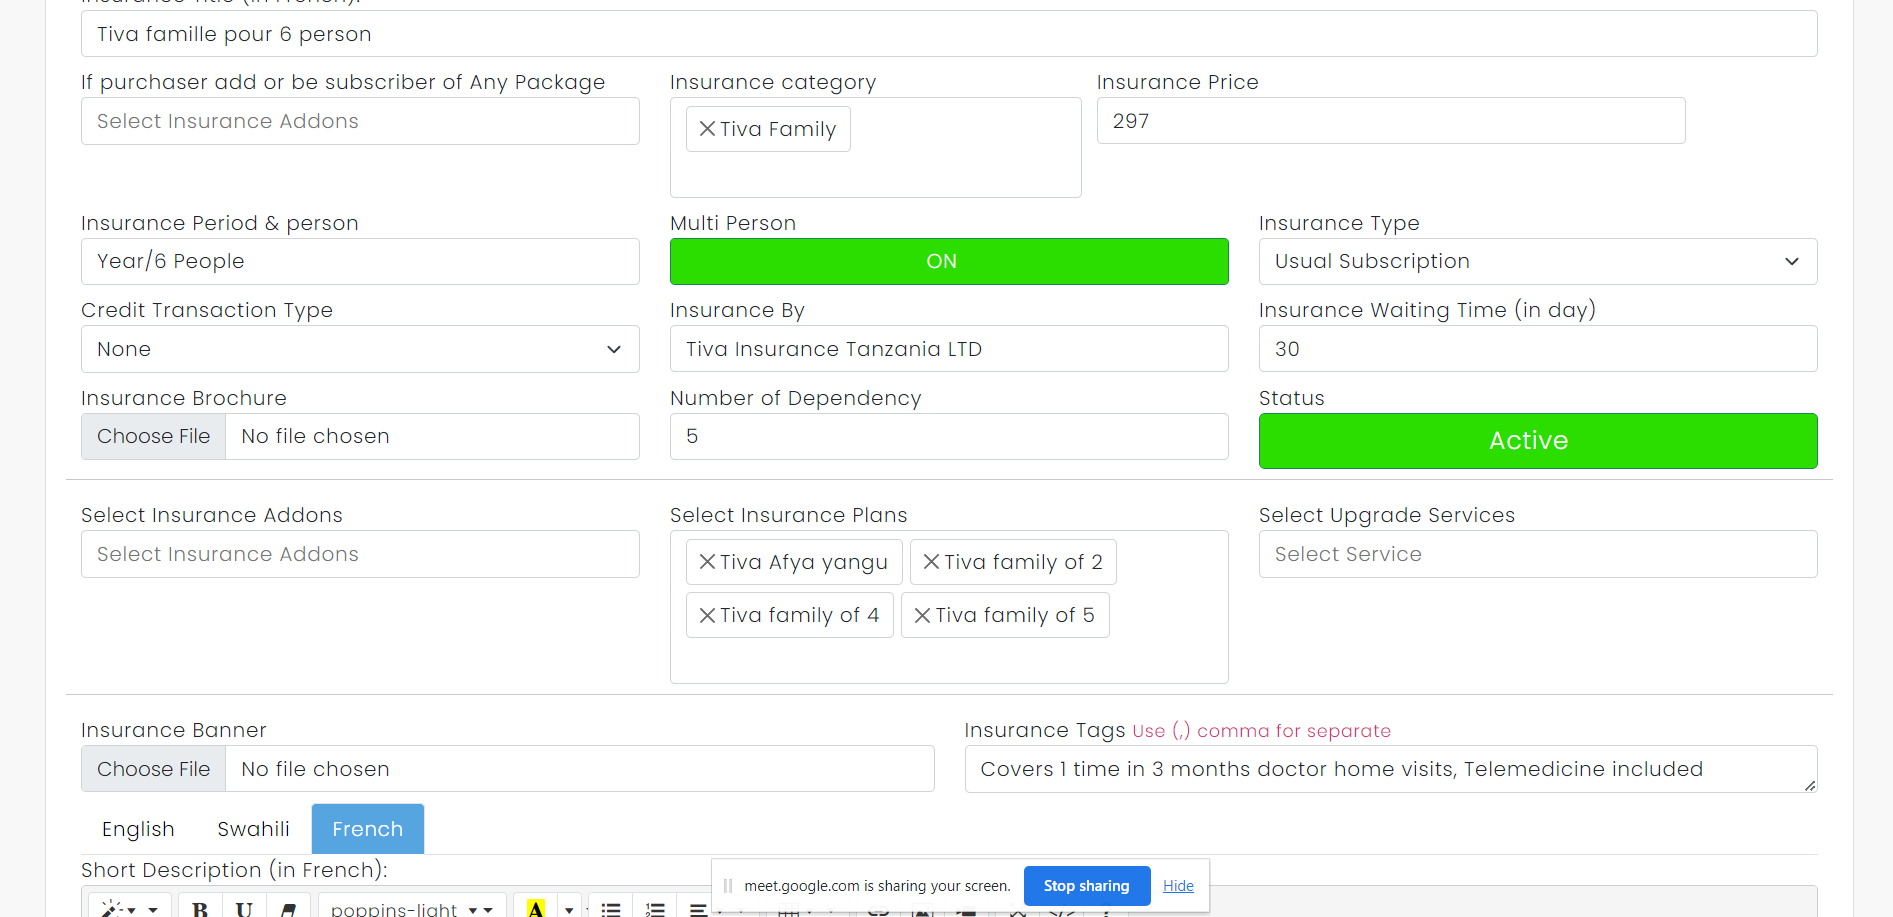Switch to the Swahili tab

(253, 829)
